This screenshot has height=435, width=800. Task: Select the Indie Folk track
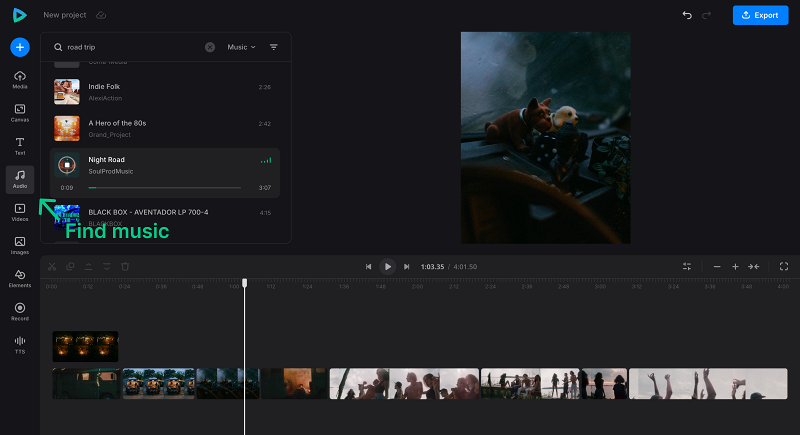point(165,92)
